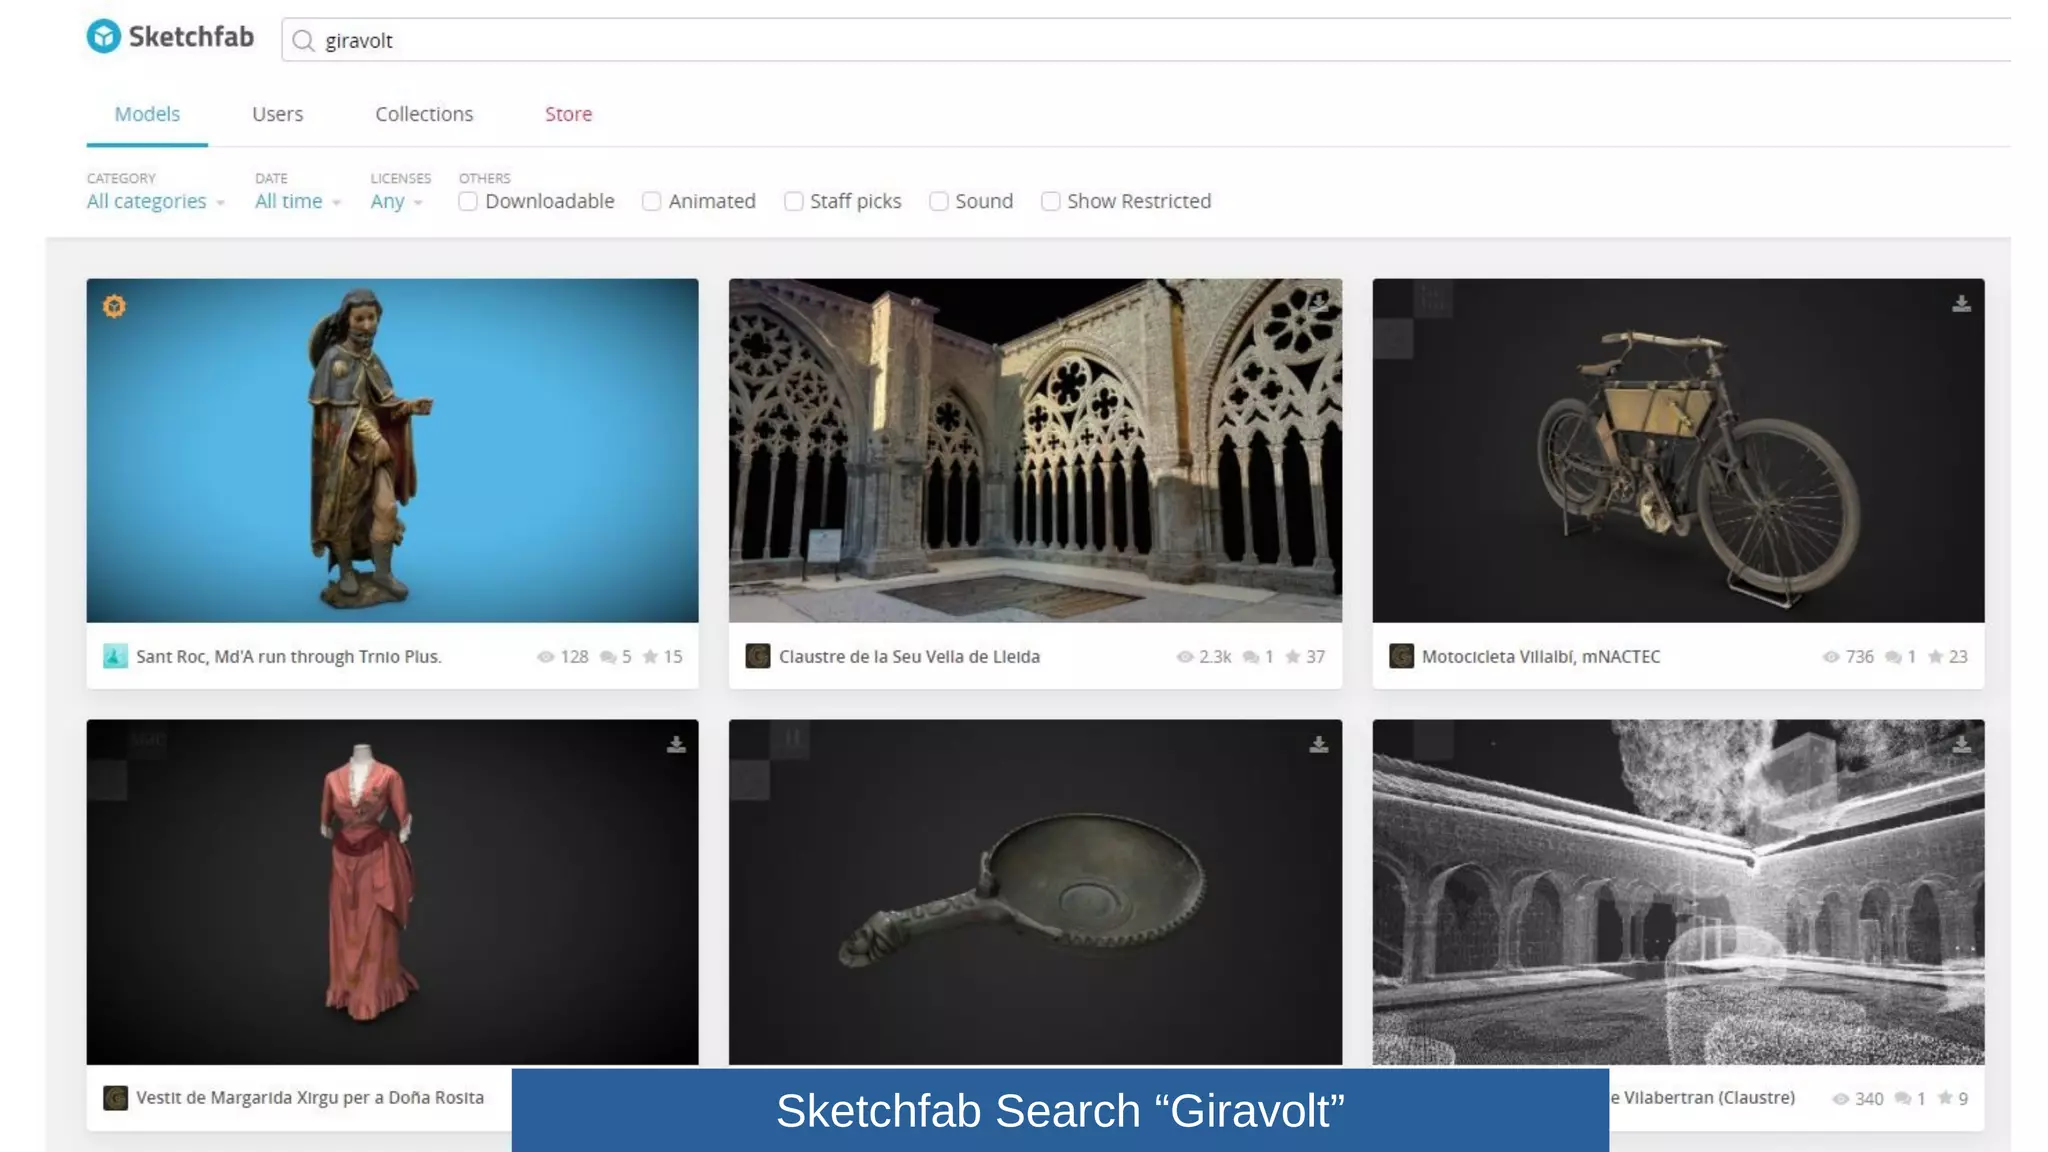2048x1152 pixels.
Task: Click the download icon on Claustre Seu Vella thumbnail
Action: tap(1319, 302)
